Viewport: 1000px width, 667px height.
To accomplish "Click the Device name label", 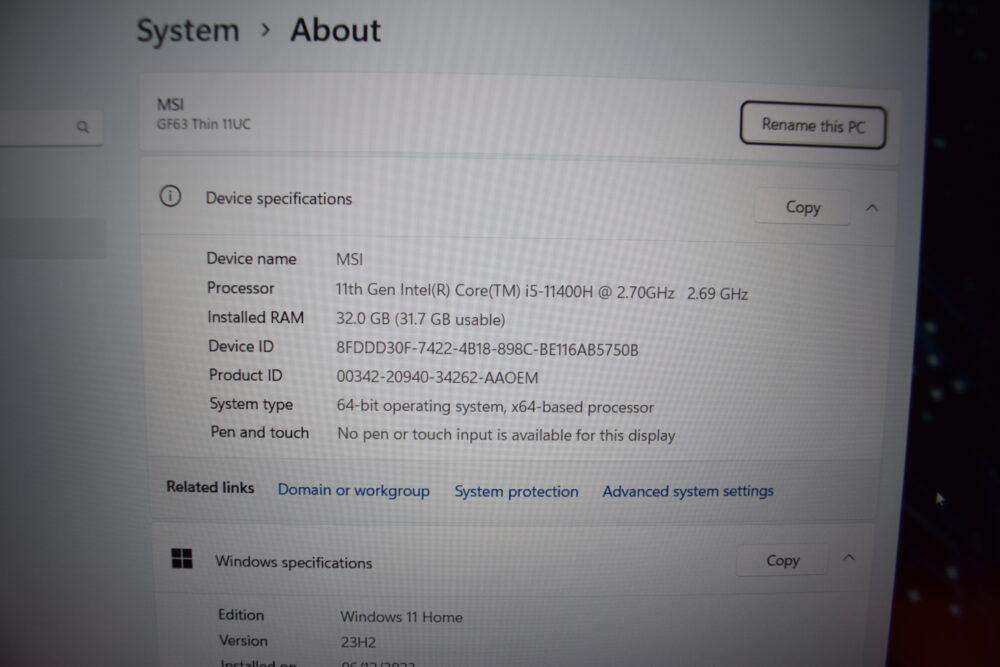I will 251,258.
